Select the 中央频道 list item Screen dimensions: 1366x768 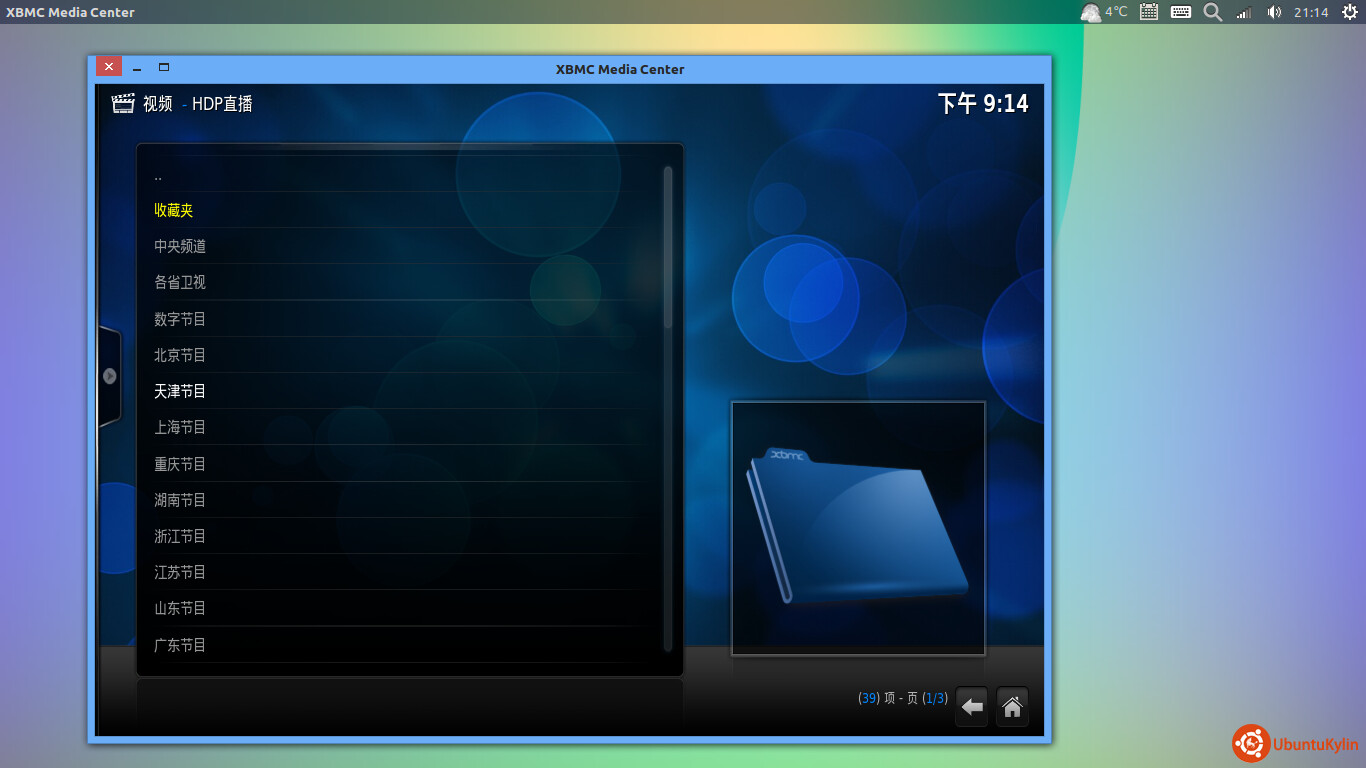click(399, 246)
